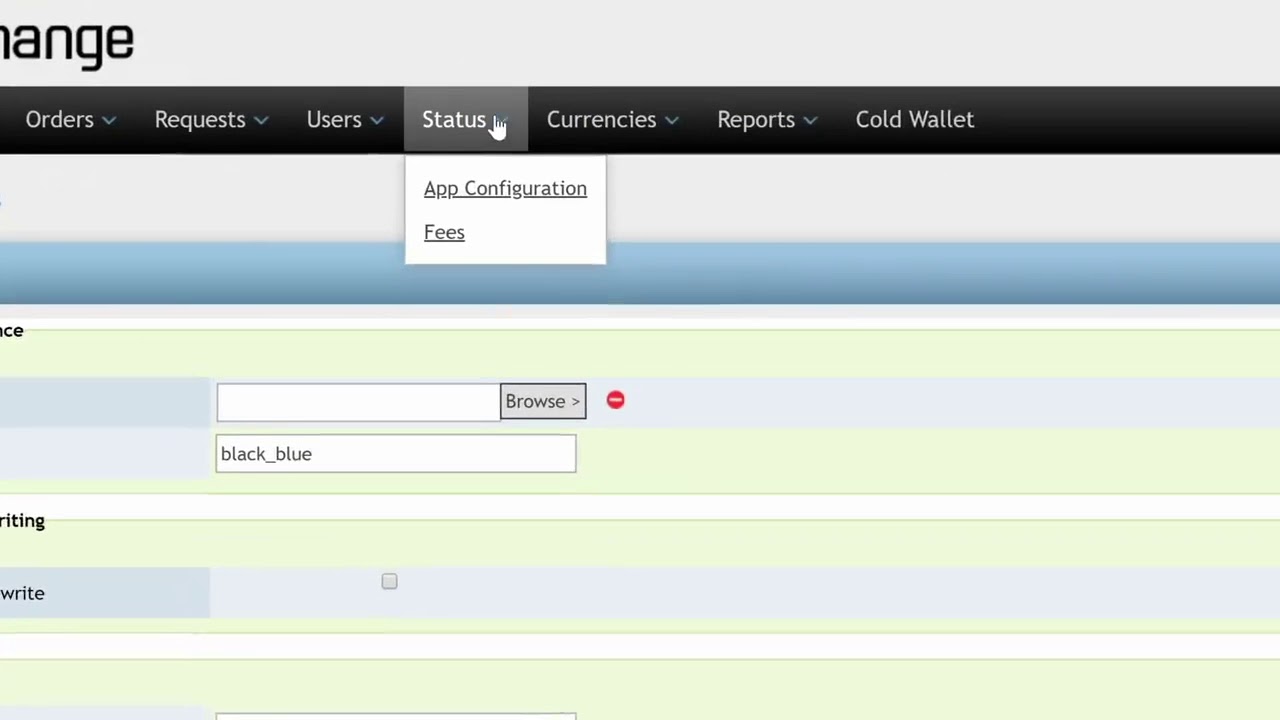Screen dimensions: 1280x720
Task: Click the red remove icon beside Browse
Action: tap(615, 400)
